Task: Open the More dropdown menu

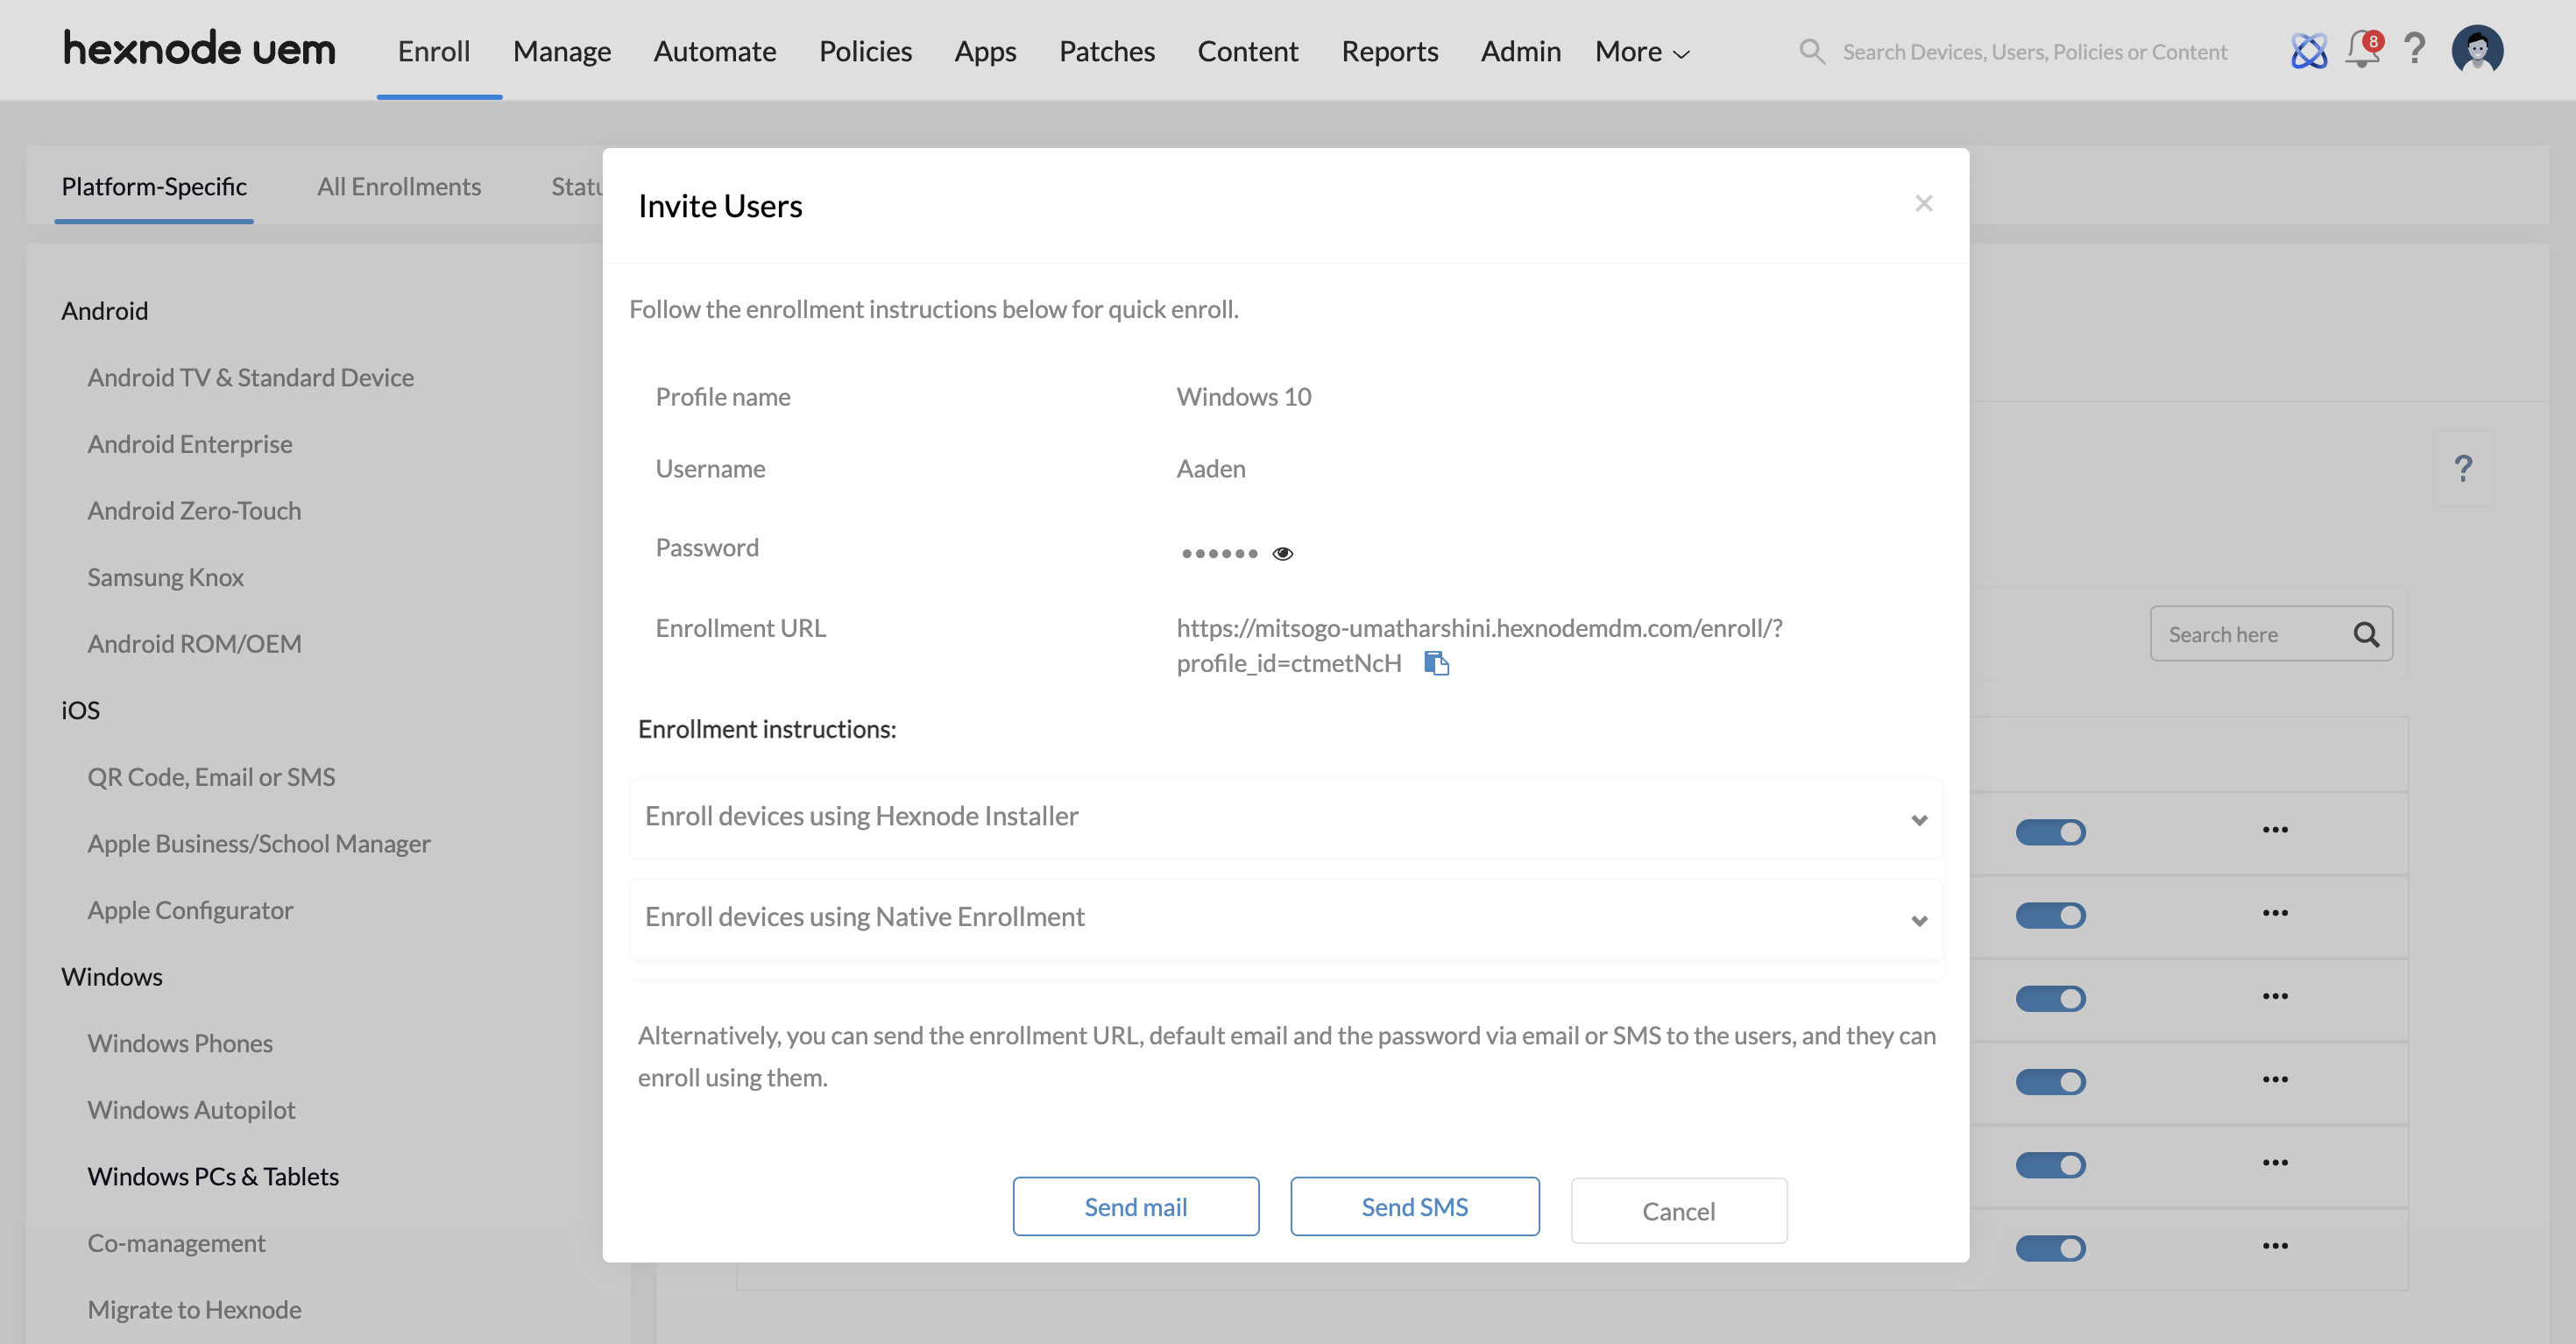Action: coord(1641,51)
